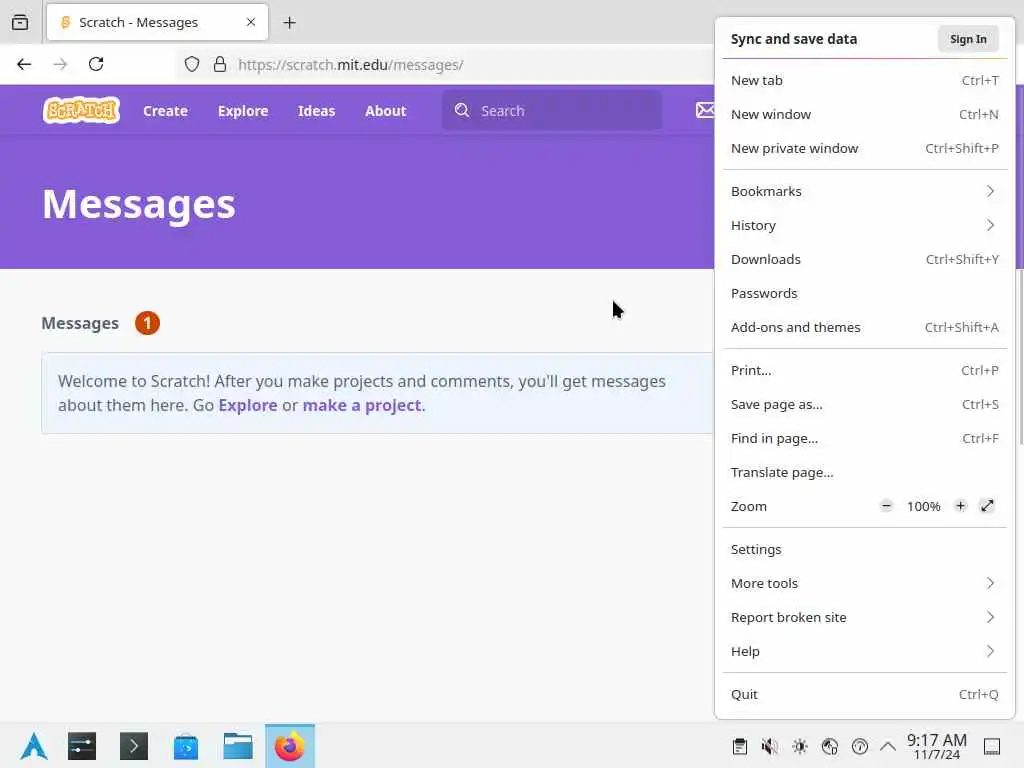Screen dimensions: 1024x768
Task: Open the software store icon in taskbar
Action: click(x=186, y=746)
